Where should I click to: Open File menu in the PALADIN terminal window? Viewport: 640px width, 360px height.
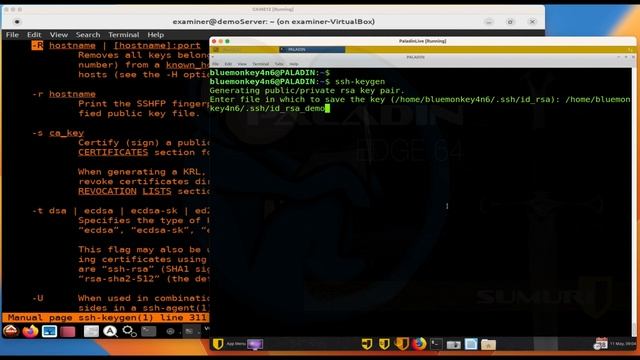(x=216, y=64)
